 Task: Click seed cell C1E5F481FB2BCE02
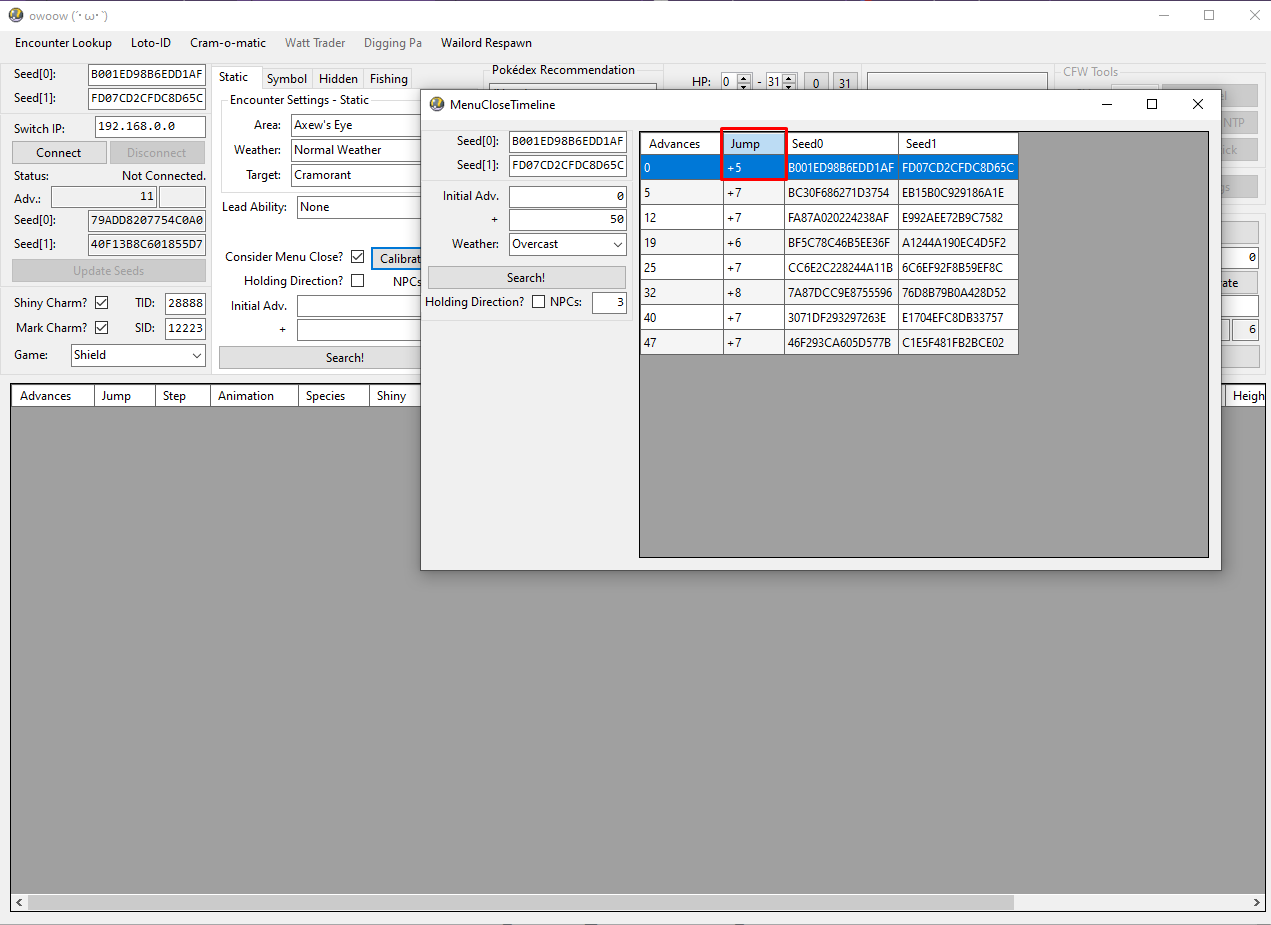click(958, 342)
